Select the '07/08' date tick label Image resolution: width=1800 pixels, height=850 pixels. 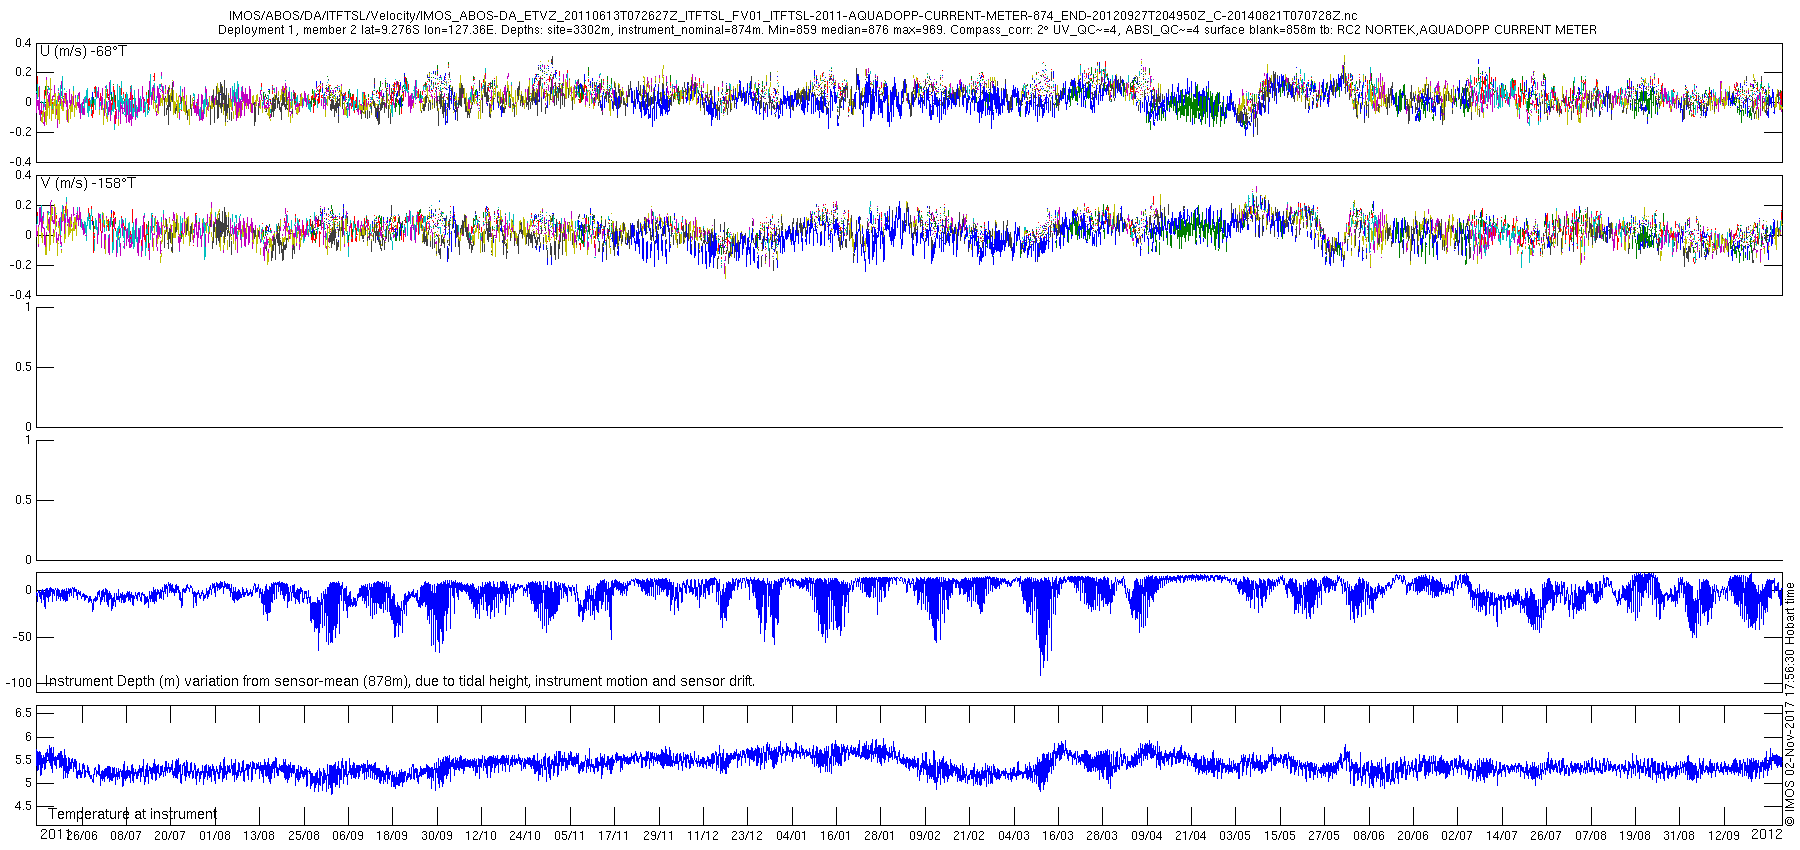pos(1591,836)
